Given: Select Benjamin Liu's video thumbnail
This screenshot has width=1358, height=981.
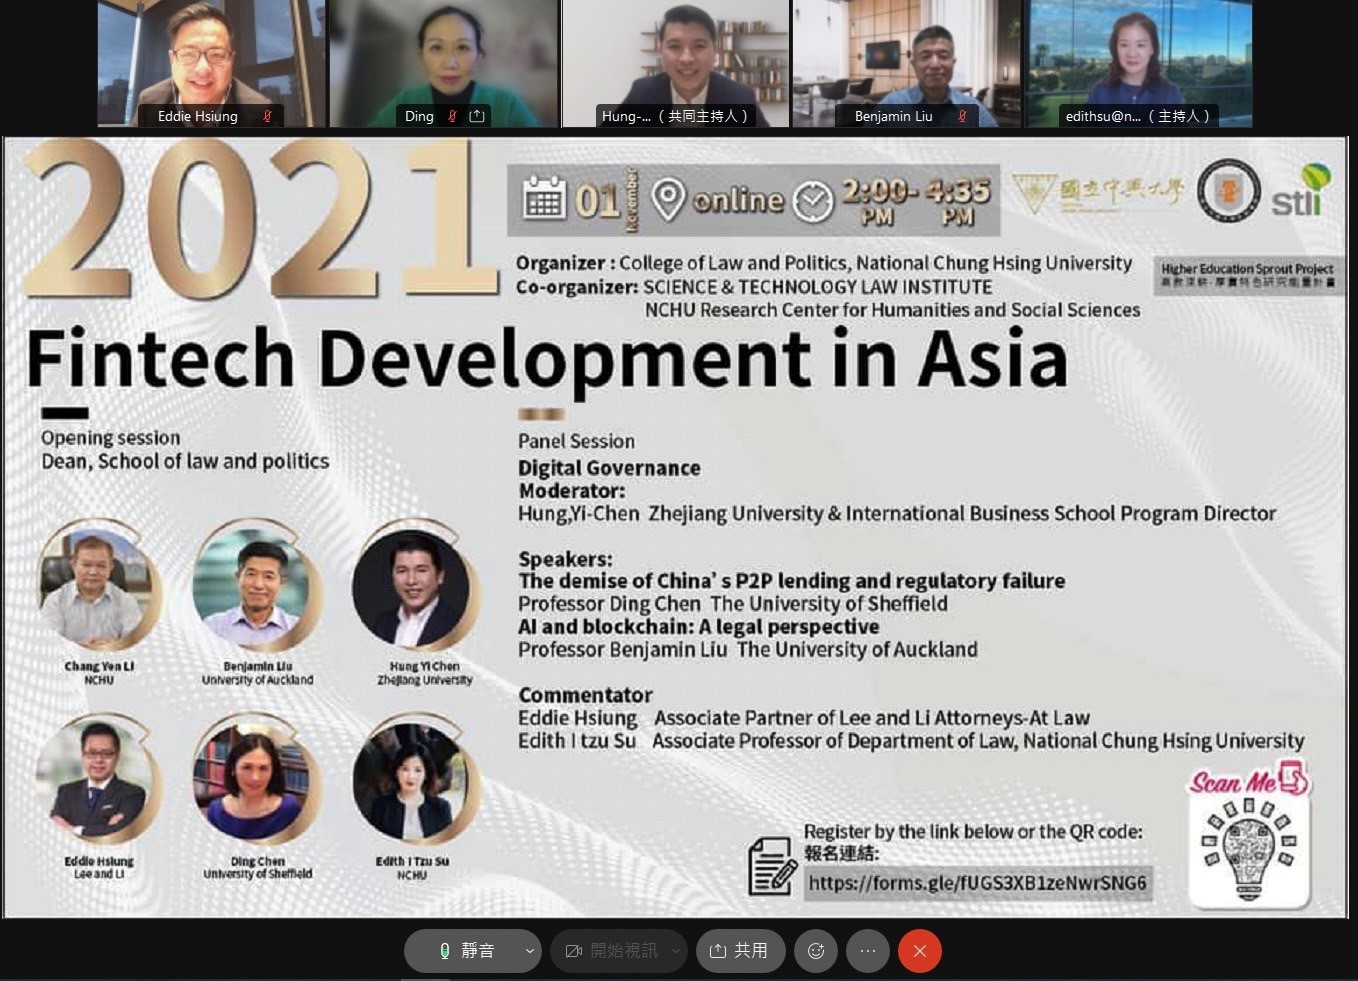Looking at the screenshot, I should pyautogui.click(x=907, y=63).
